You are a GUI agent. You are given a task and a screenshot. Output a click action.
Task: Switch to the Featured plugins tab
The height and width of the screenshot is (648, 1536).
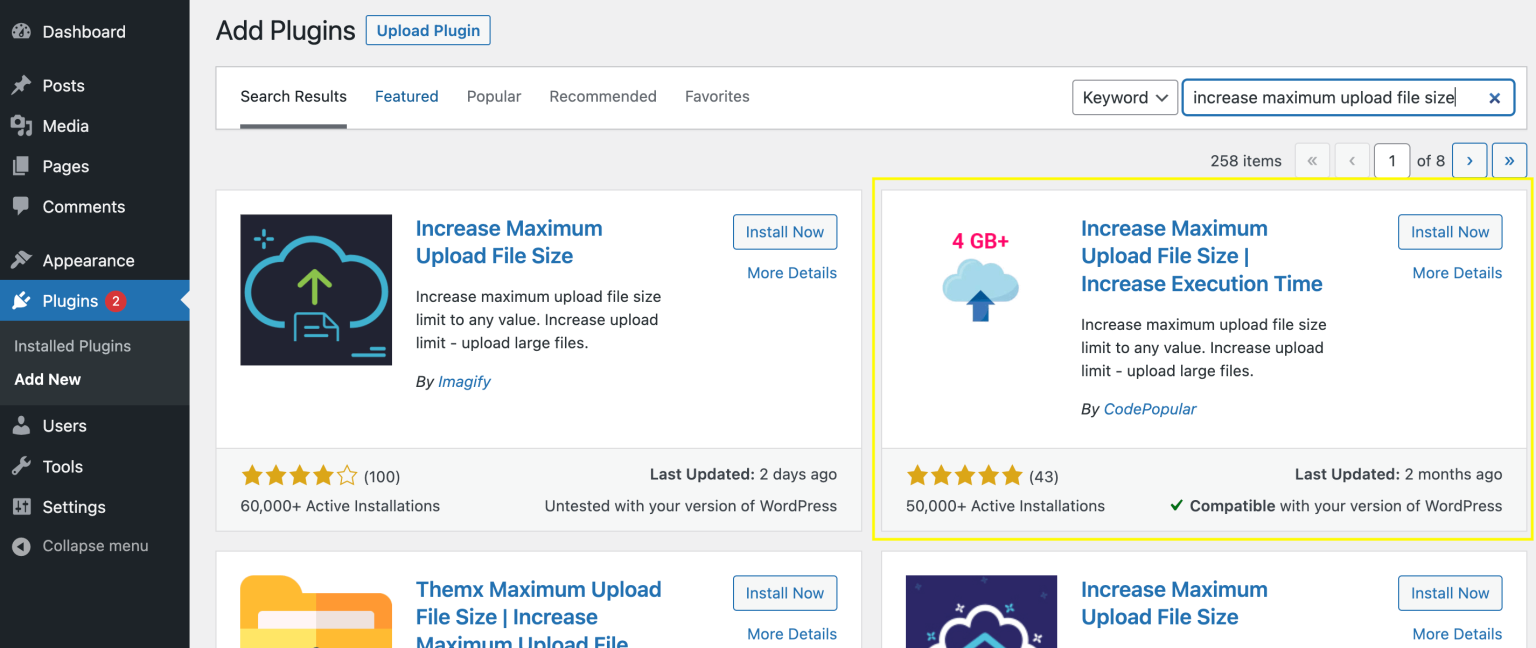pyautogui.click(x=406, y=96)
